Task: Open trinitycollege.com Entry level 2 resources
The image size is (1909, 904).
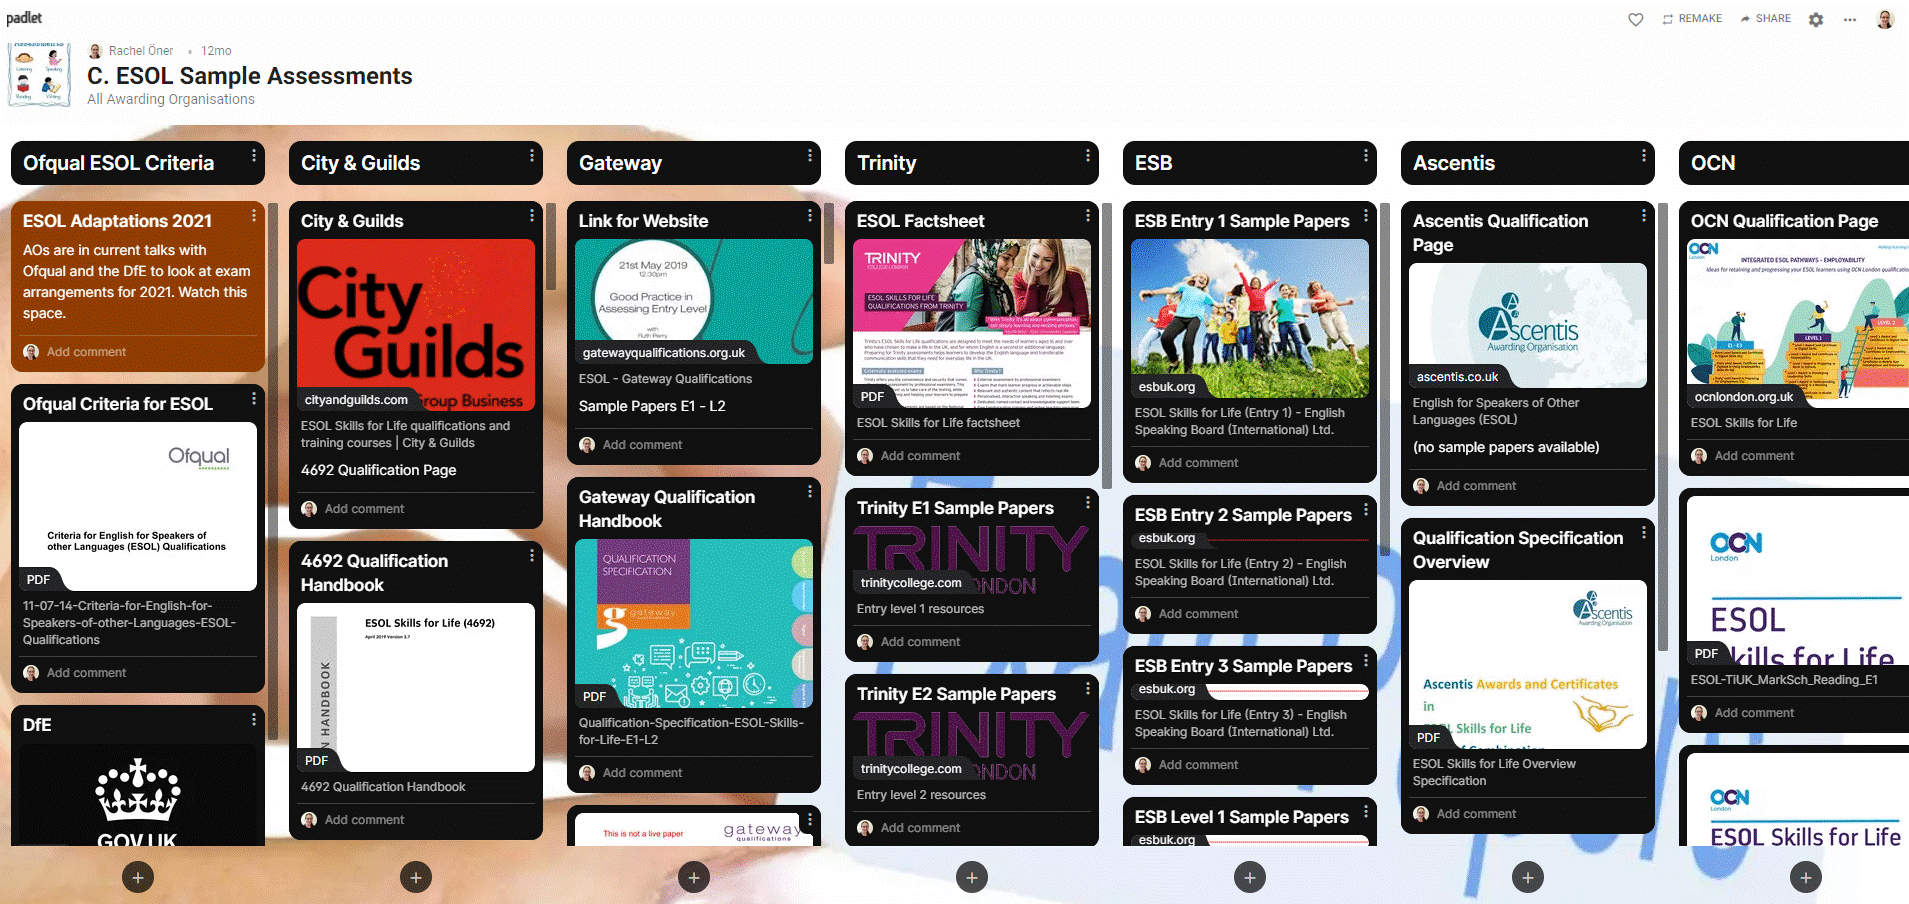Action: tap(972, 748)
